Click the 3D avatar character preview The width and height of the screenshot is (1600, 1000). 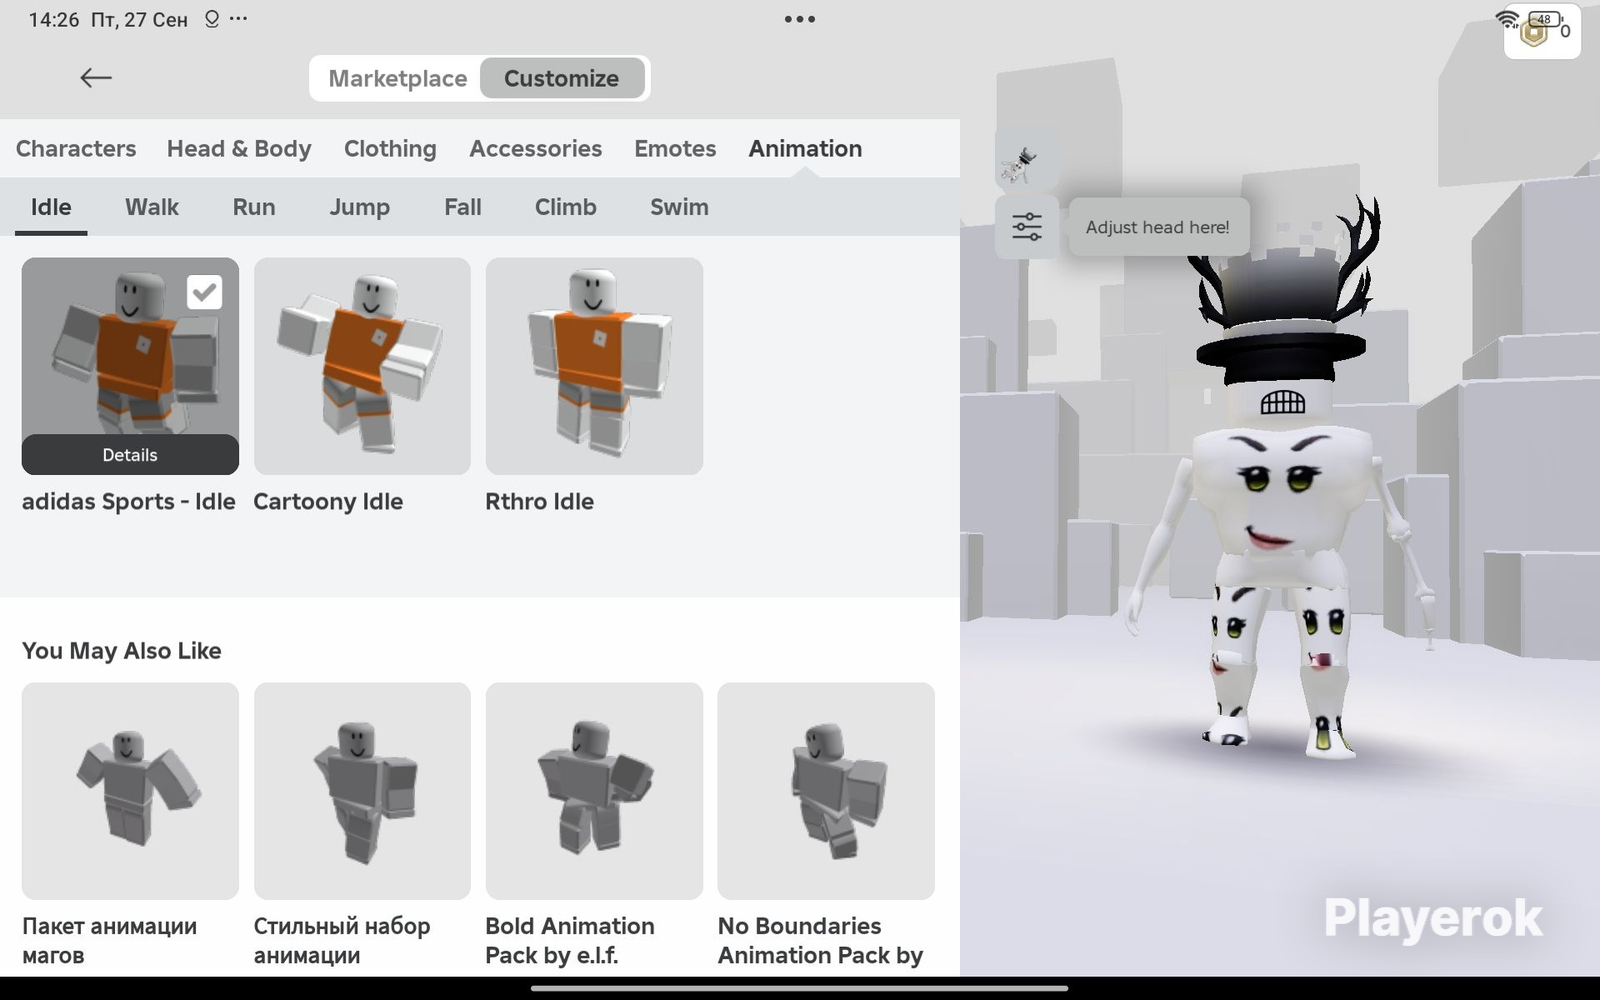click(x=1280, y=480)
